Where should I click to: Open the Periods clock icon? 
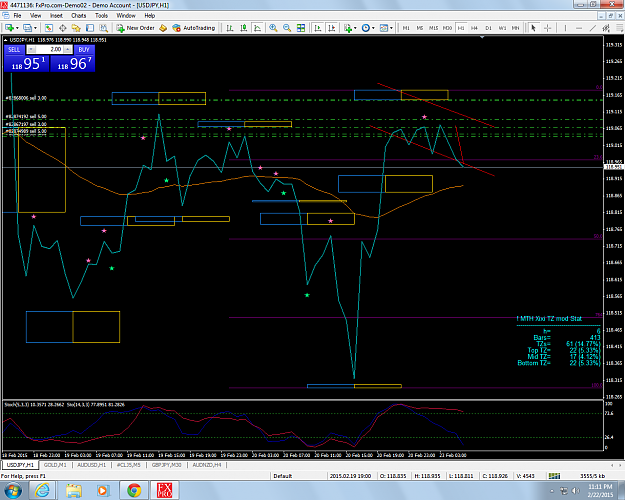point(366,28)
